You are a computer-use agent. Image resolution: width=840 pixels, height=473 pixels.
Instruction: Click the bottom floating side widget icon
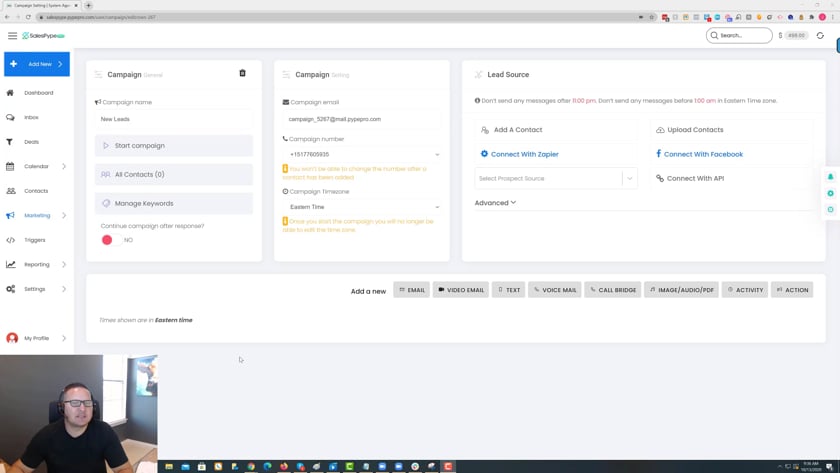click(x=830, y=209)
